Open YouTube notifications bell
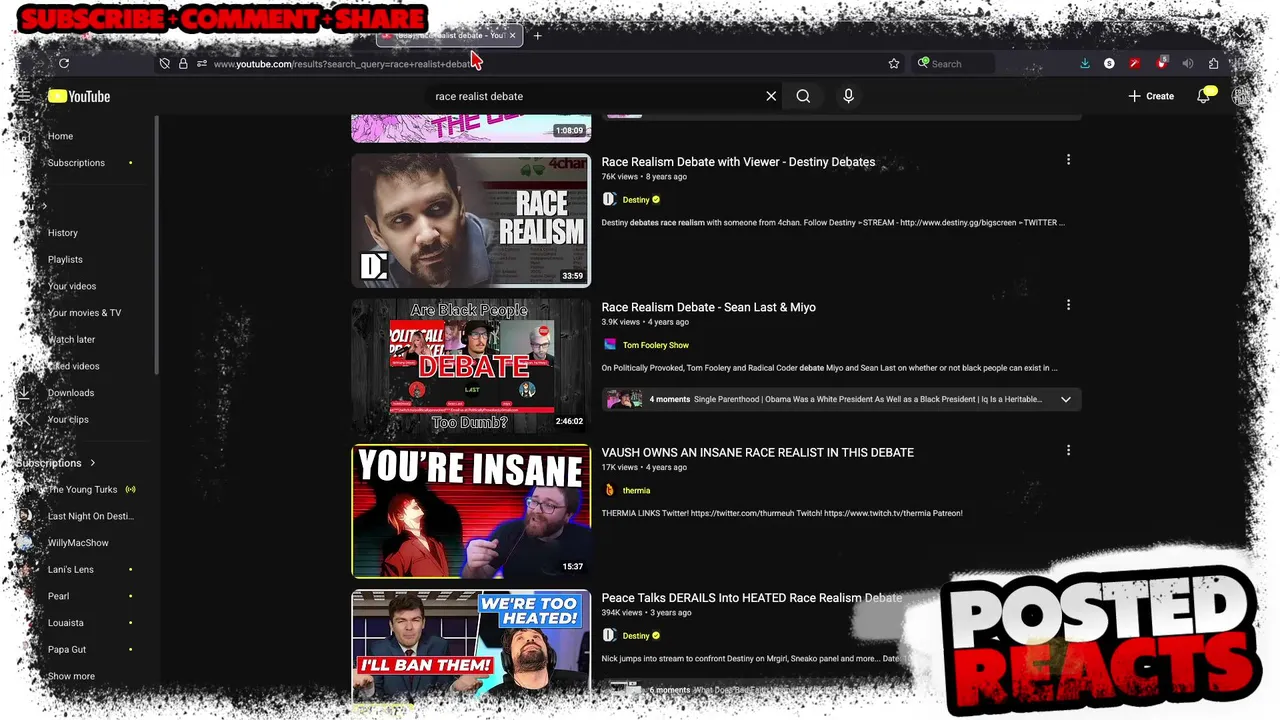This screenshot has height=720, width=1280. coord(1204,96)
